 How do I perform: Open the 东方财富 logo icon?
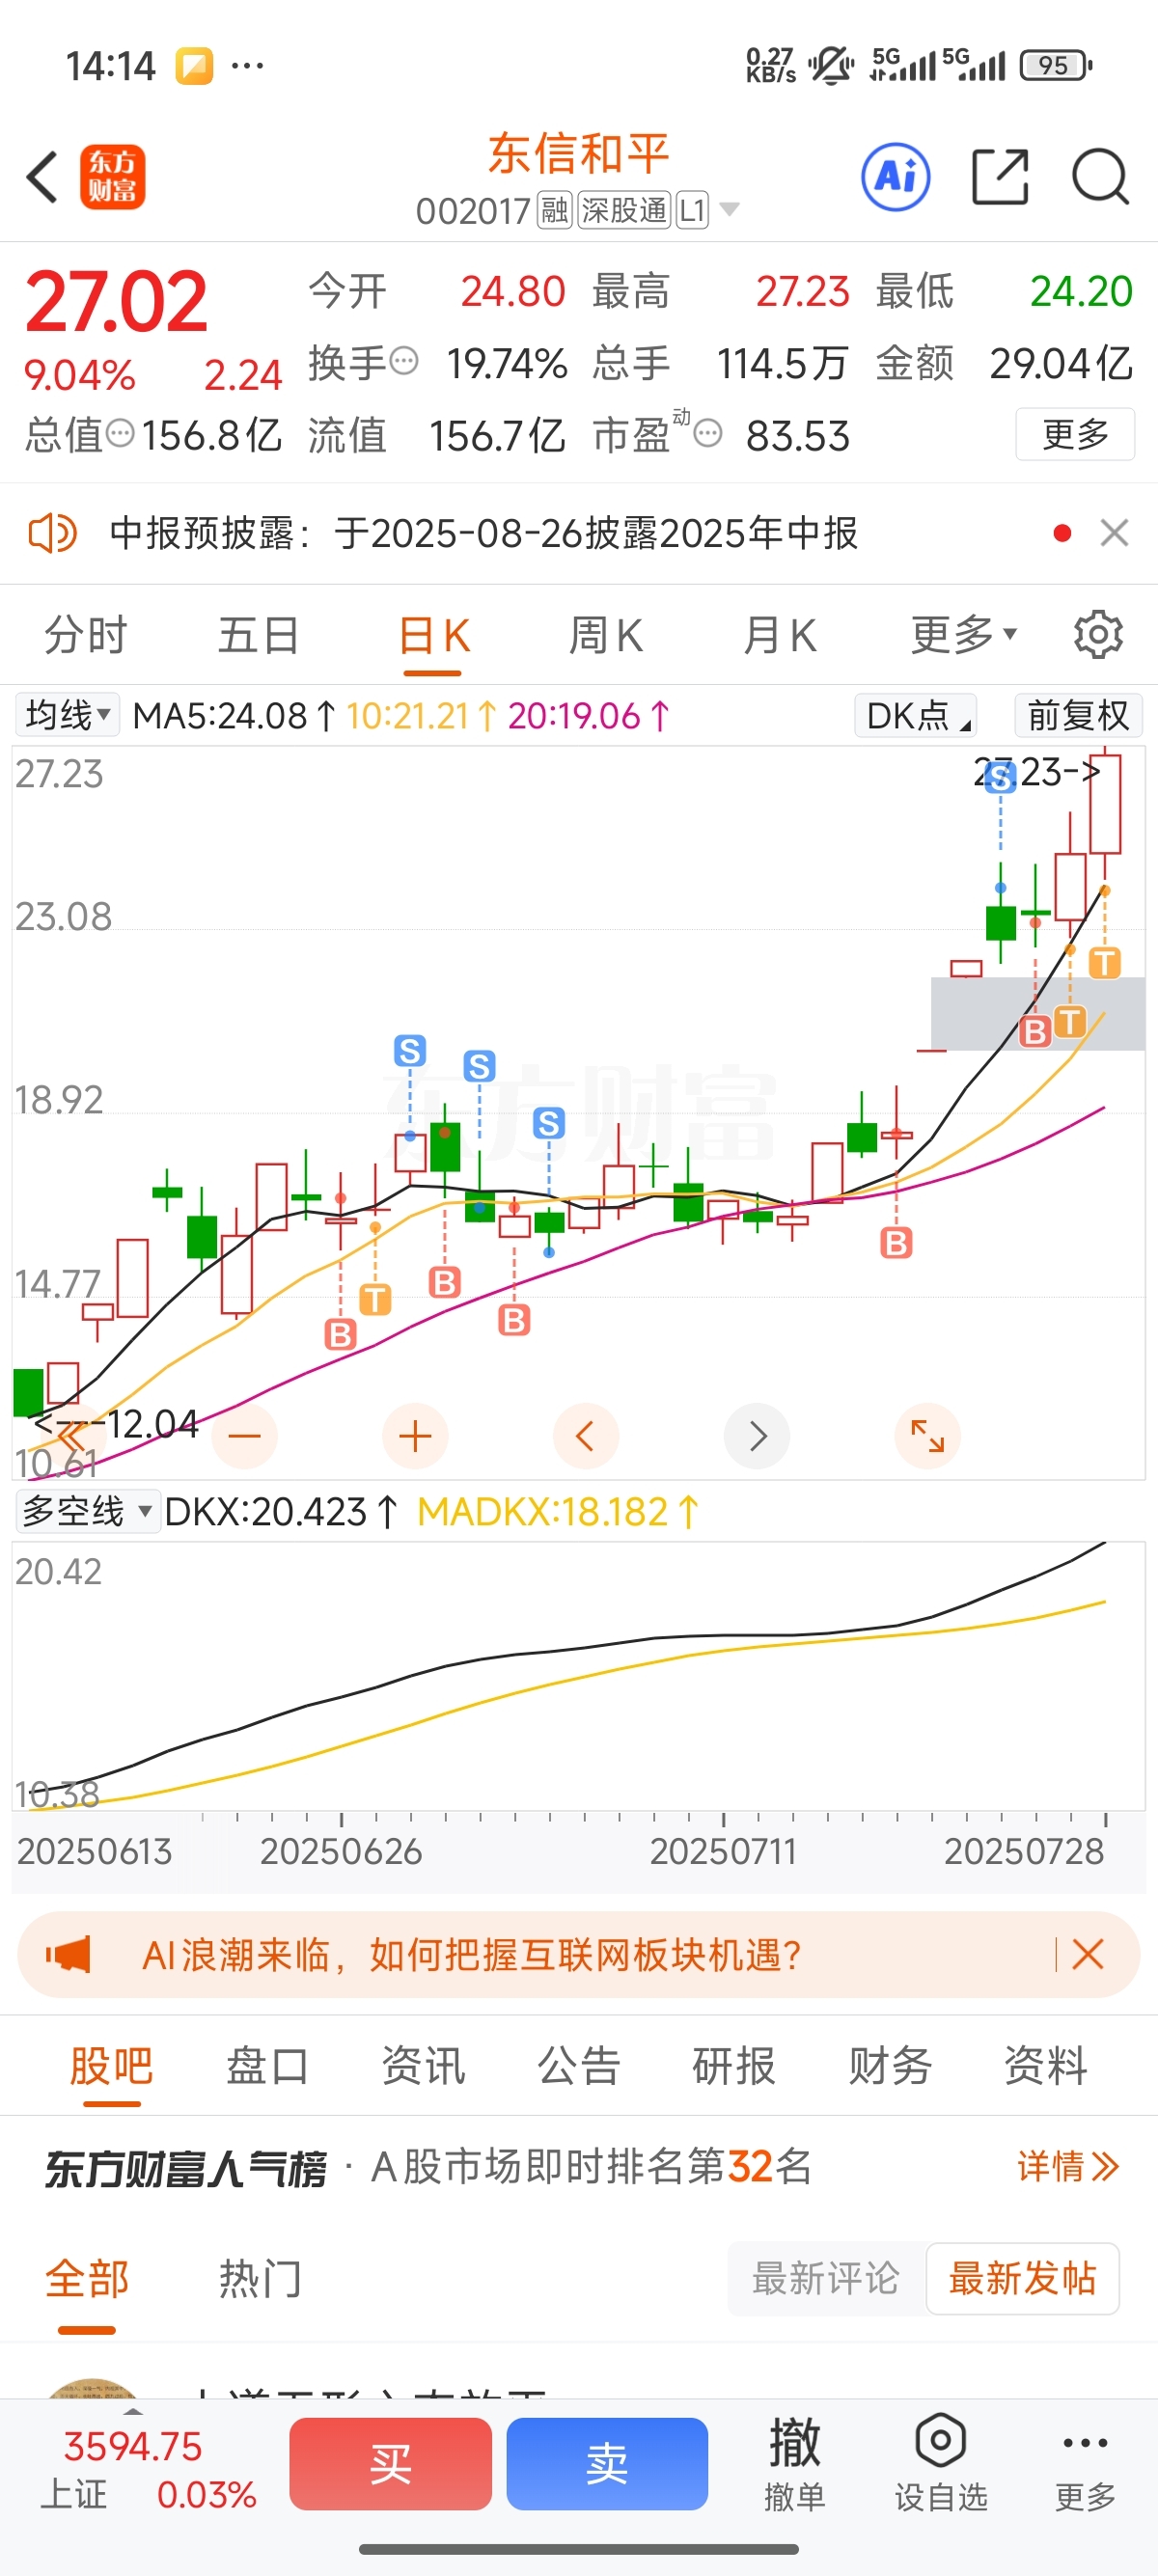(113, 177)
